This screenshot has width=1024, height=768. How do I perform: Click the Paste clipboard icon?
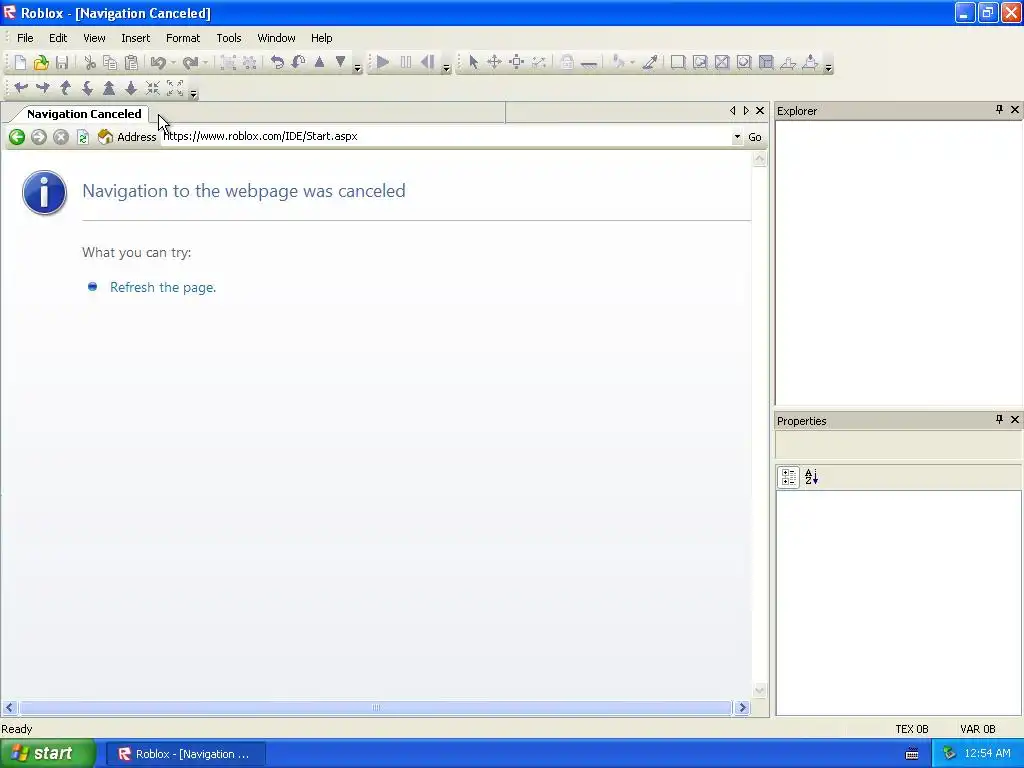pyautogui.click(x=131, y=63)
